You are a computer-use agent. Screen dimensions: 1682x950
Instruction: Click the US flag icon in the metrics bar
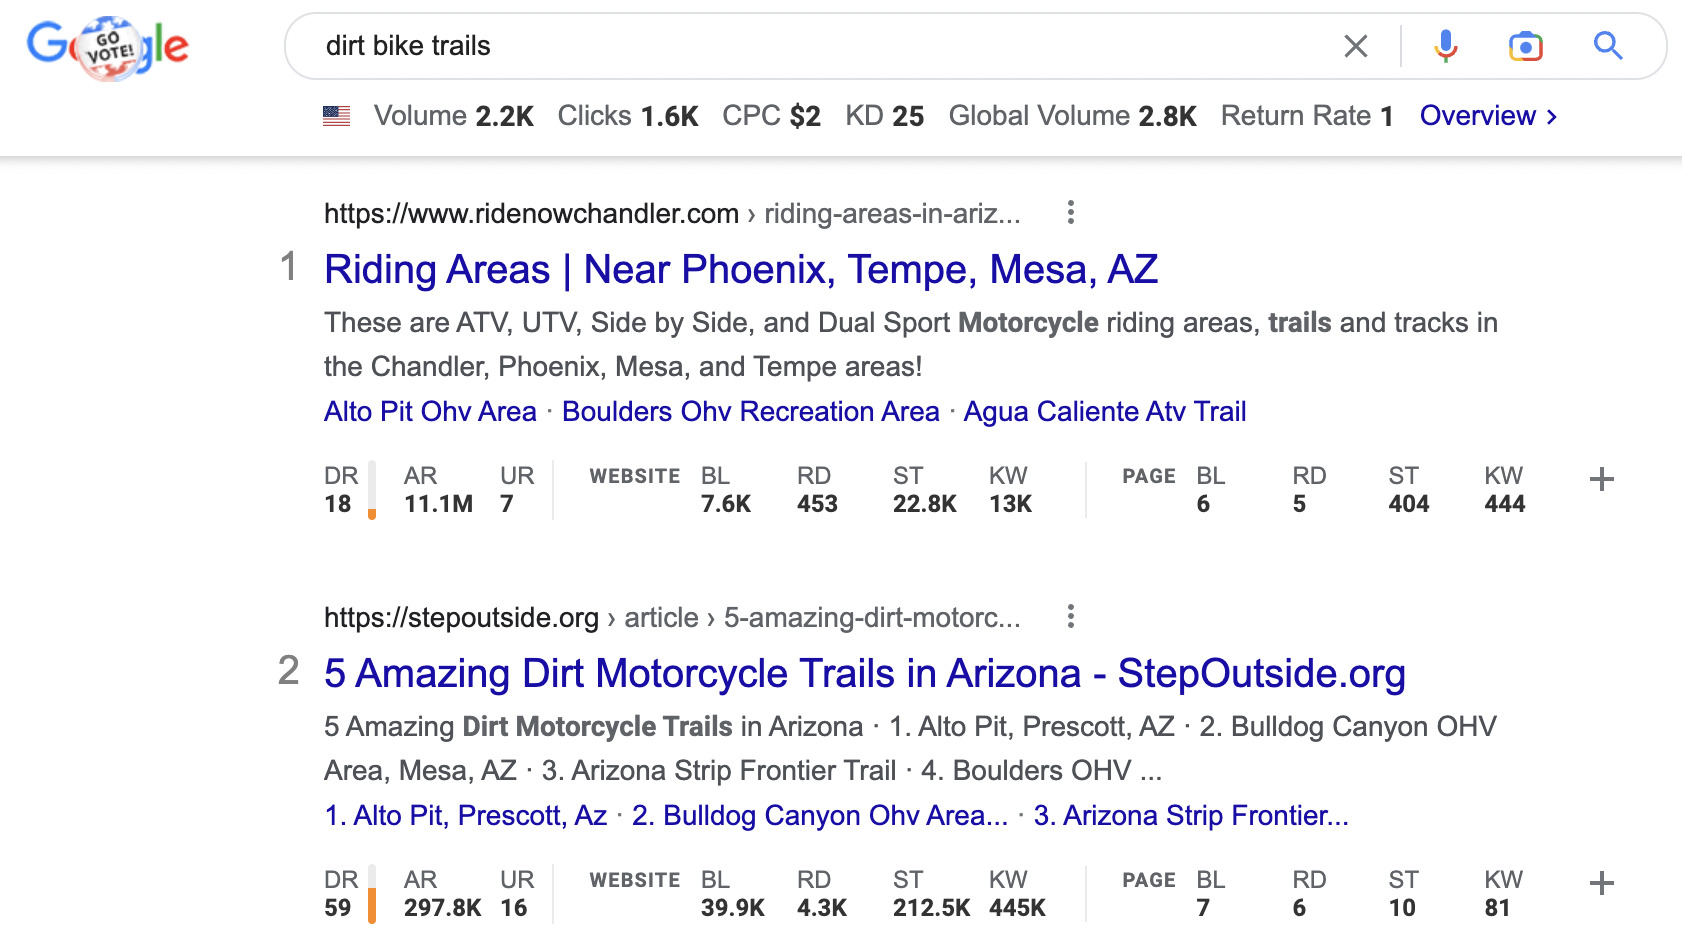pos(337,116)
